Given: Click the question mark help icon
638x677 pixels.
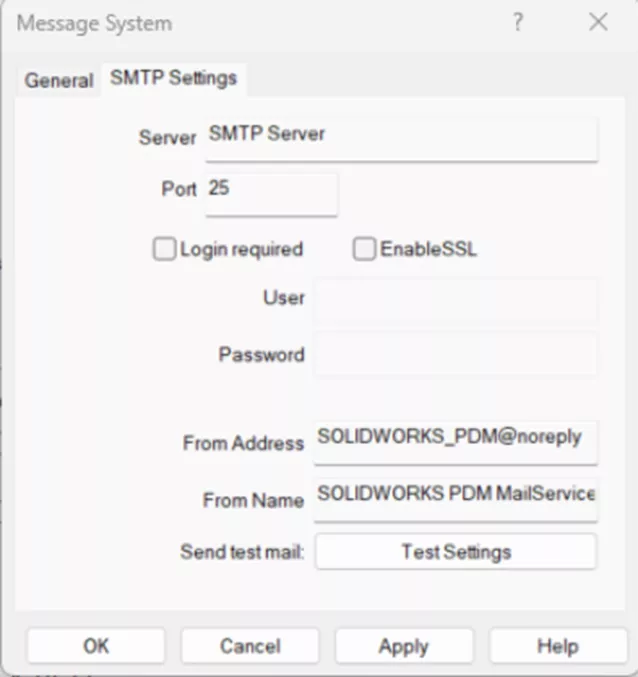Looking at the screenshot, I should (x=518, y=22).
